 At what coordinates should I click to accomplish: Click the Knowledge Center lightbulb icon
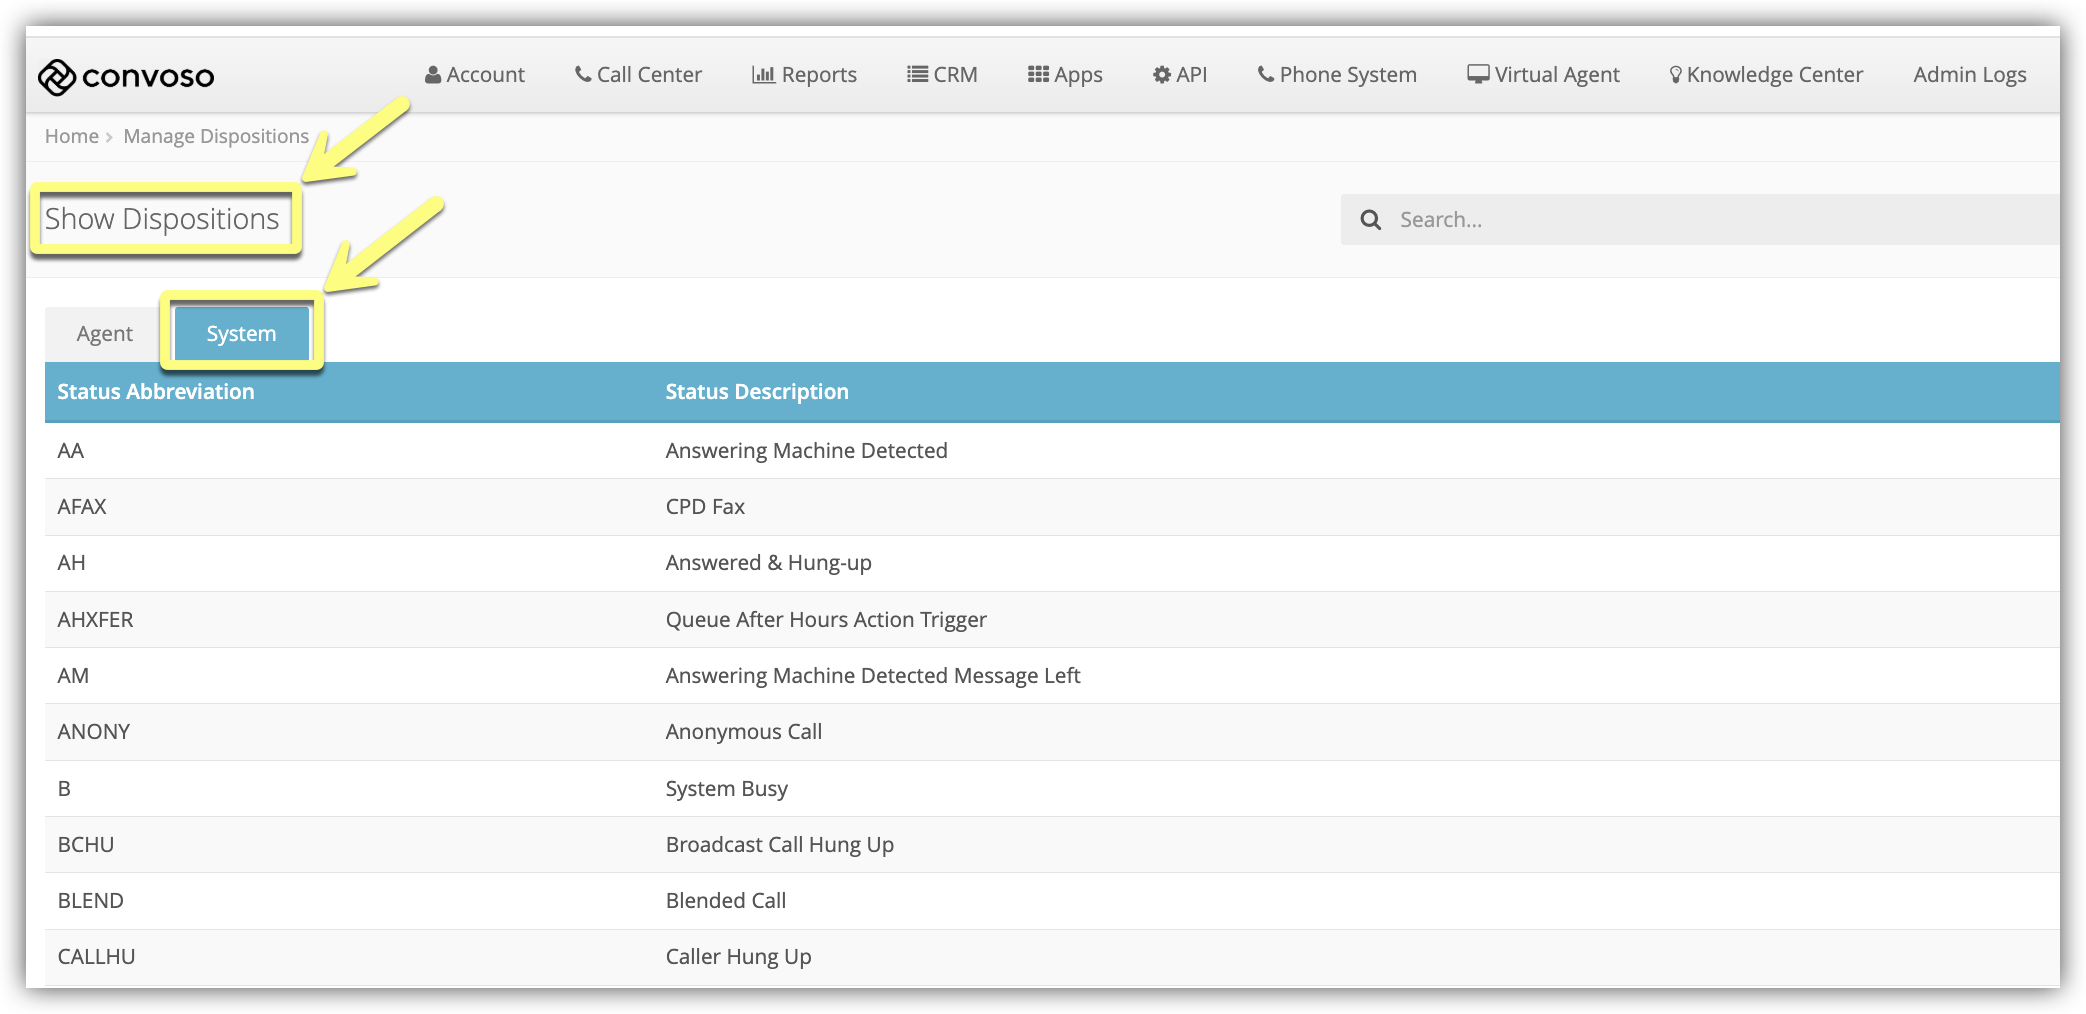click(x=1676, y=75)
